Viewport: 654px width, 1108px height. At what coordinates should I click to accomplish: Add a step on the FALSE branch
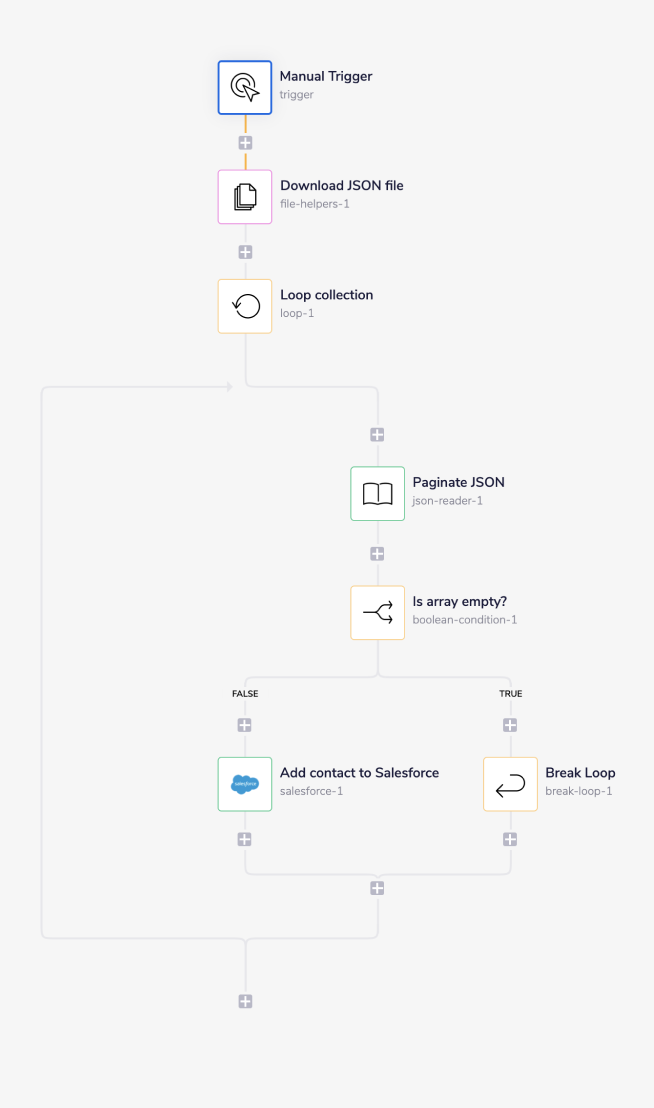click(244, 724)
